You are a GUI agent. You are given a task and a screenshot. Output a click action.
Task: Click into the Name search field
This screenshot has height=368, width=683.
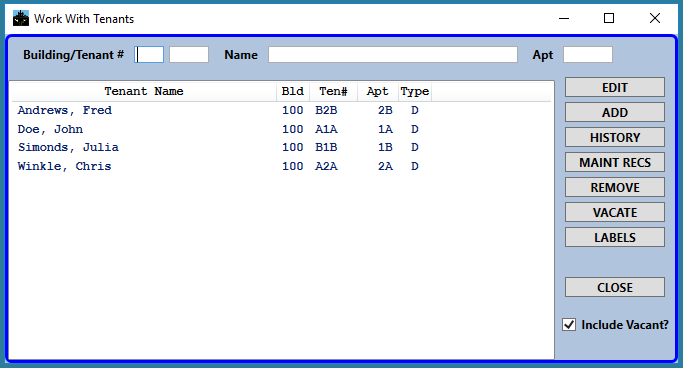(392, 55)
